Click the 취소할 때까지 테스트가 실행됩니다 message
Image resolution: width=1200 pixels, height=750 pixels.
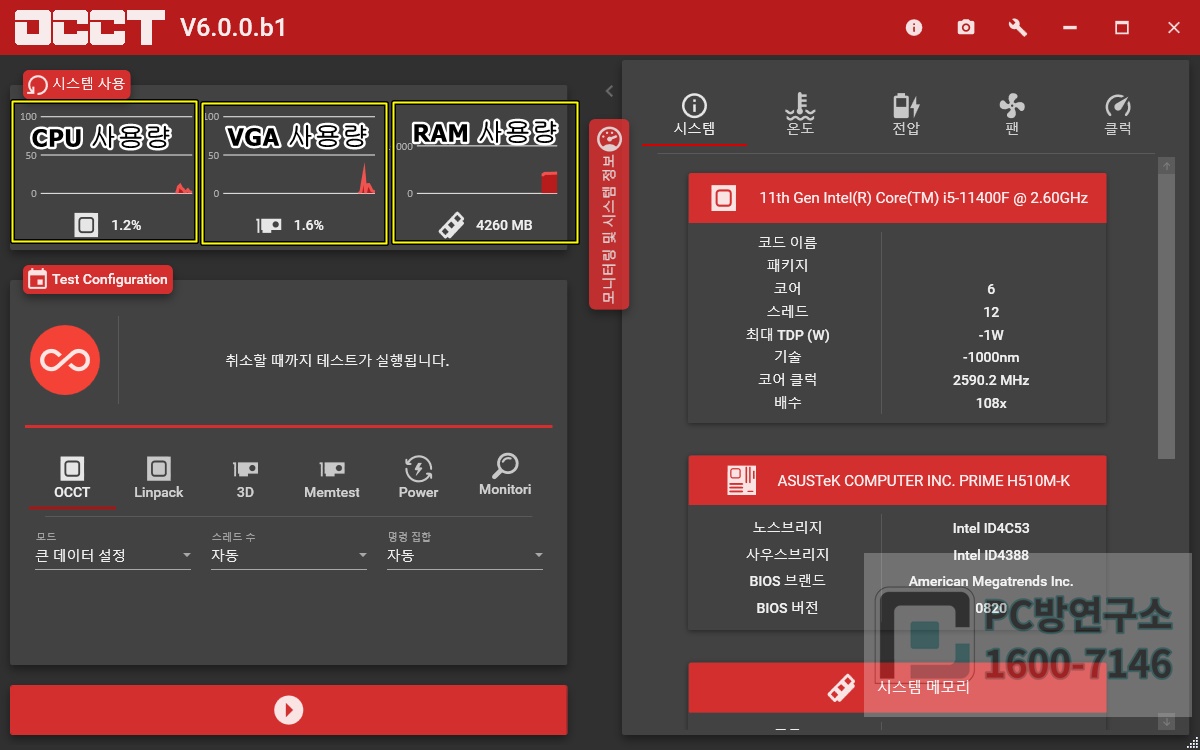pos(337,361)
